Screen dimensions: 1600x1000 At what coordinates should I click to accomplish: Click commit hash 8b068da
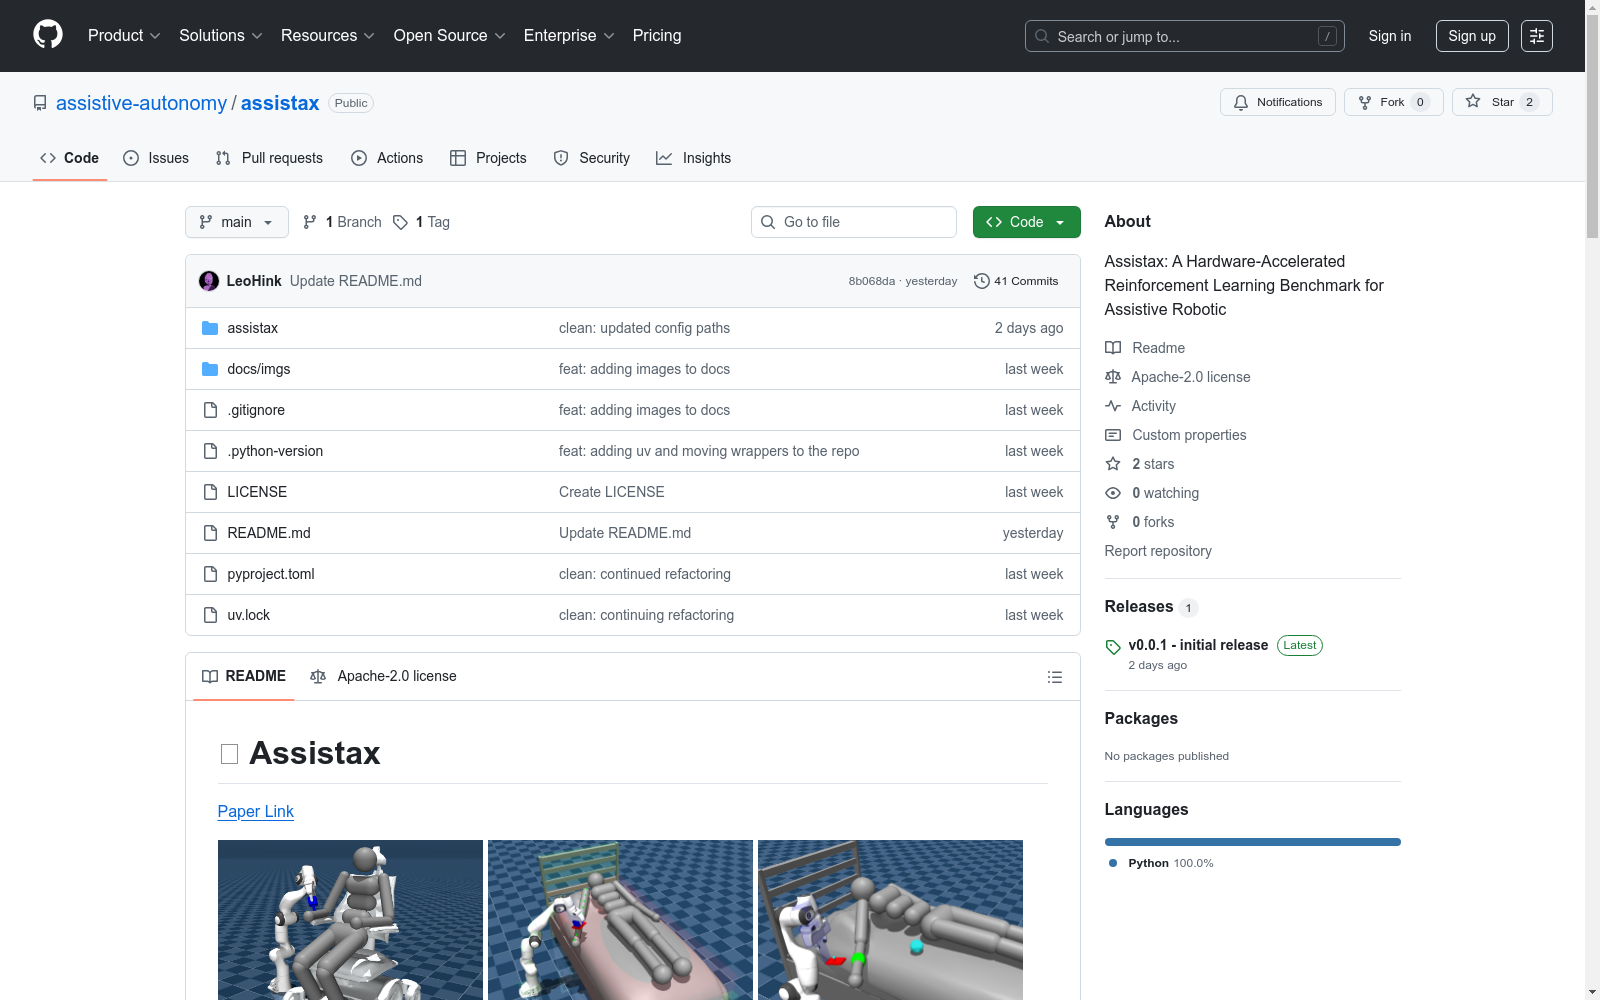click(x=872, y=281)
